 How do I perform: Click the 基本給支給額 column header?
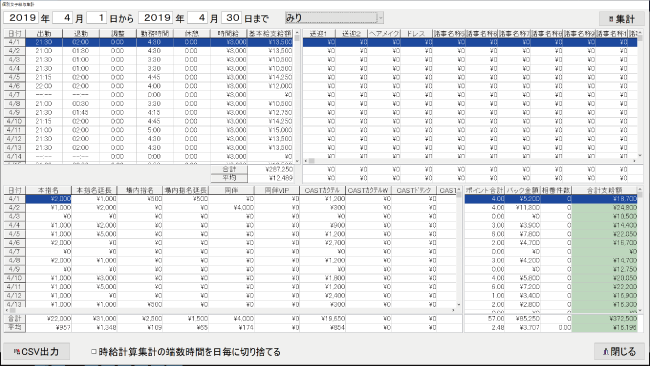270,33
